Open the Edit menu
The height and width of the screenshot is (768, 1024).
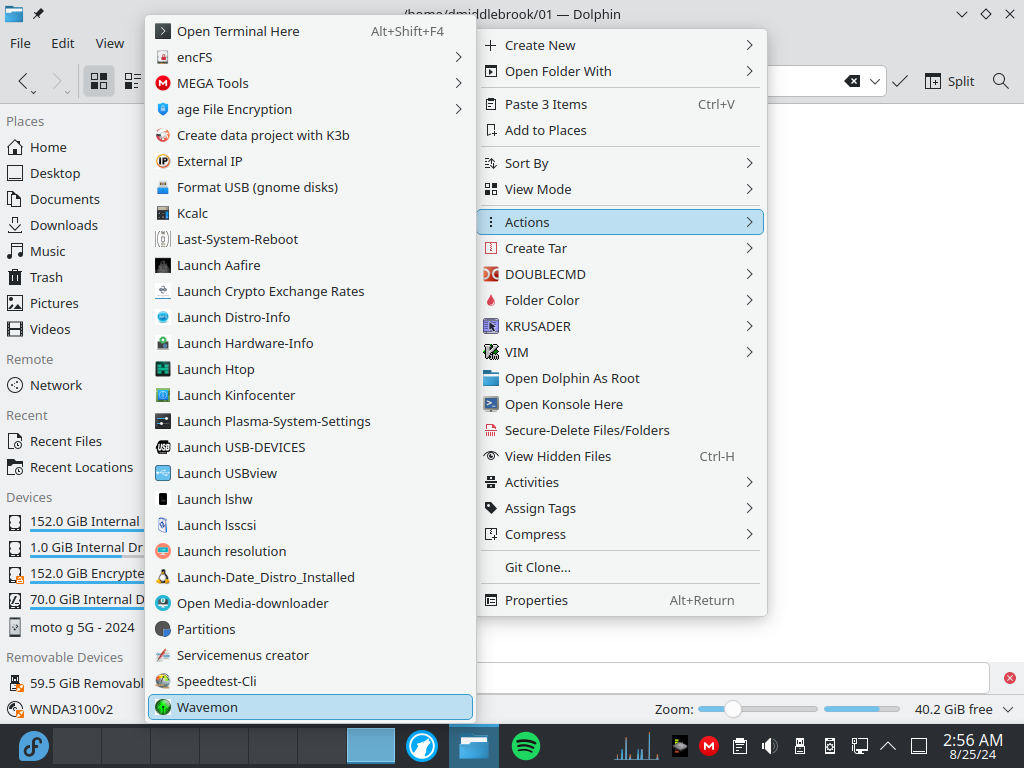click(x=63, y=43)
